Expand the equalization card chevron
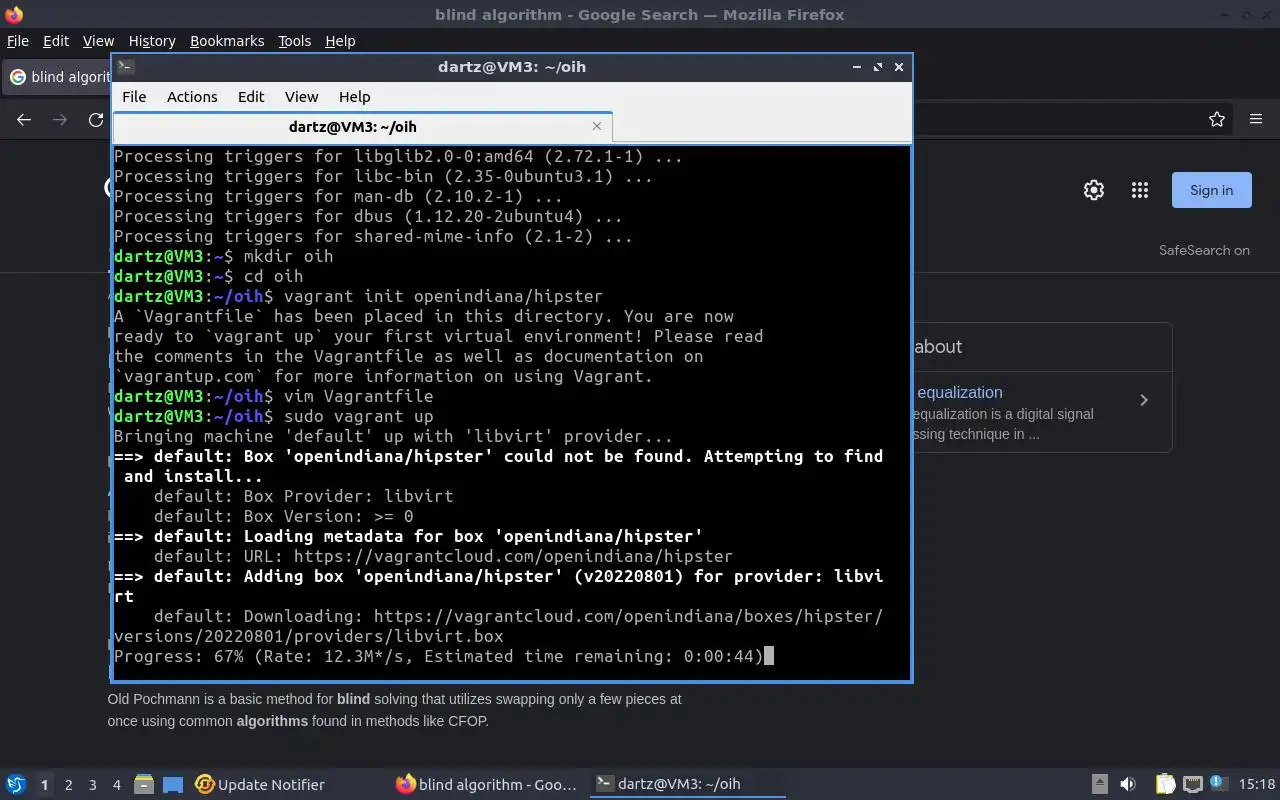This screenshot has width=1280, height=800. [x=1144, y=400]
